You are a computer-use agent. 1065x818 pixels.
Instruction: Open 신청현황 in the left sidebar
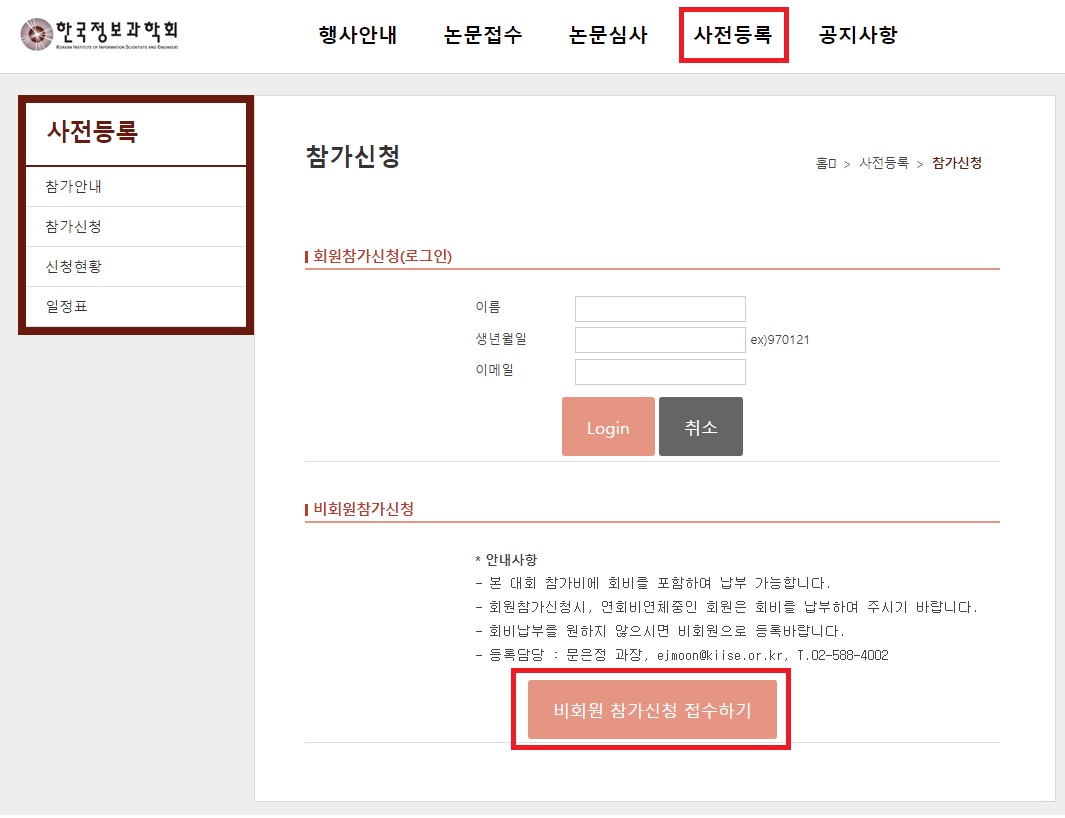point(74,267)
